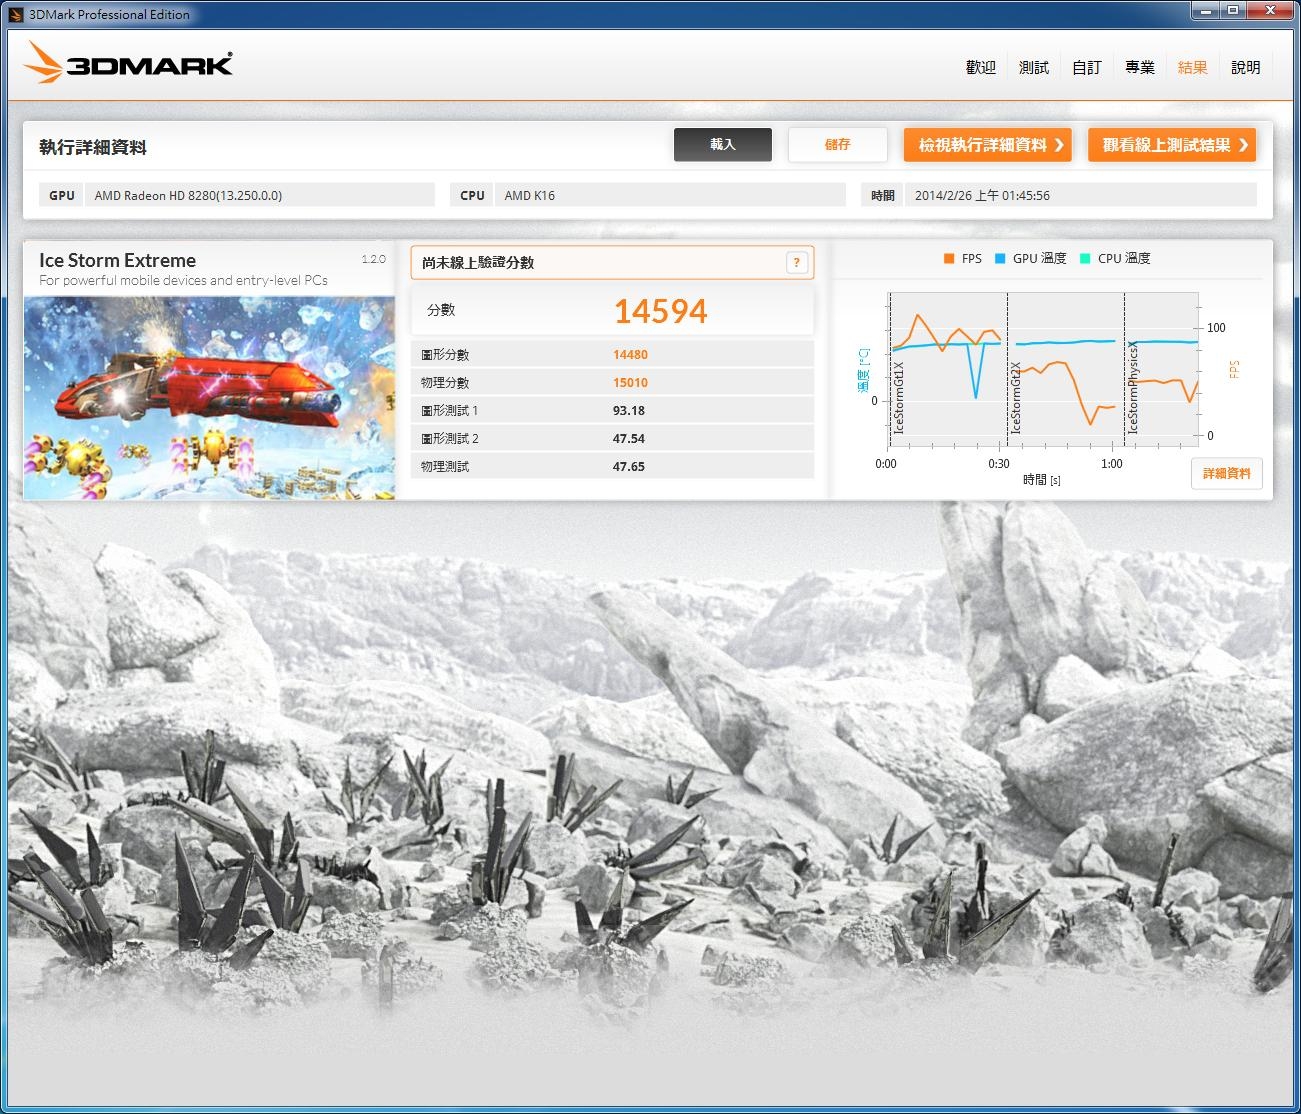Open 觀看線上測試結果 button

1171,145
